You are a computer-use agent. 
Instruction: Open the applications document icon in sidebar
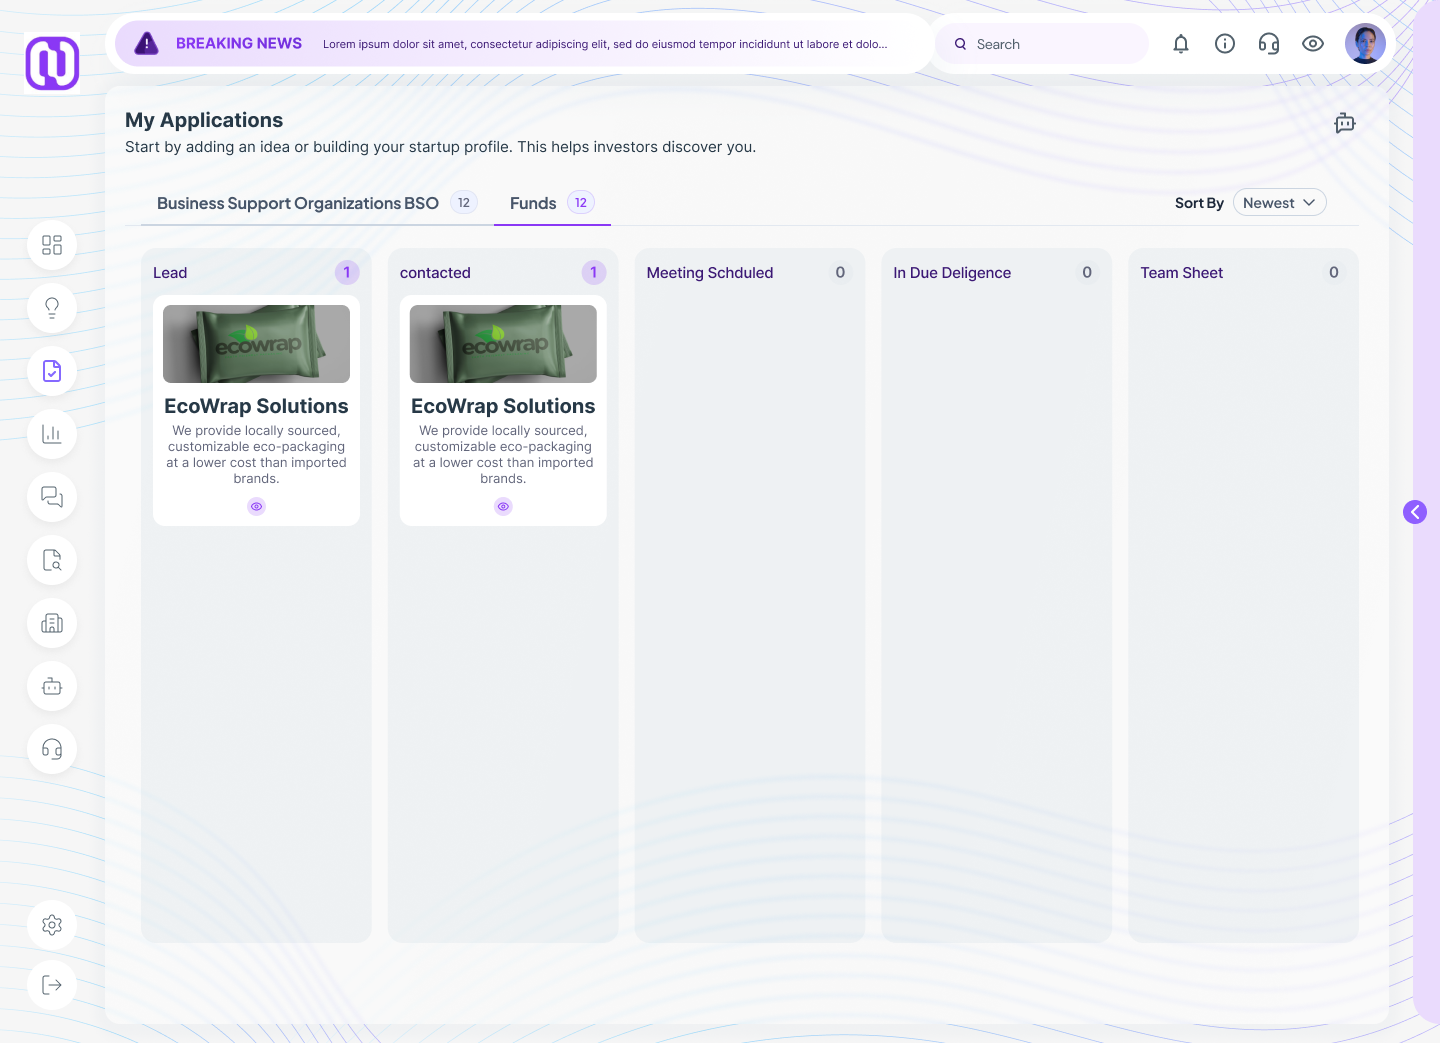click(x=52, y=371)
